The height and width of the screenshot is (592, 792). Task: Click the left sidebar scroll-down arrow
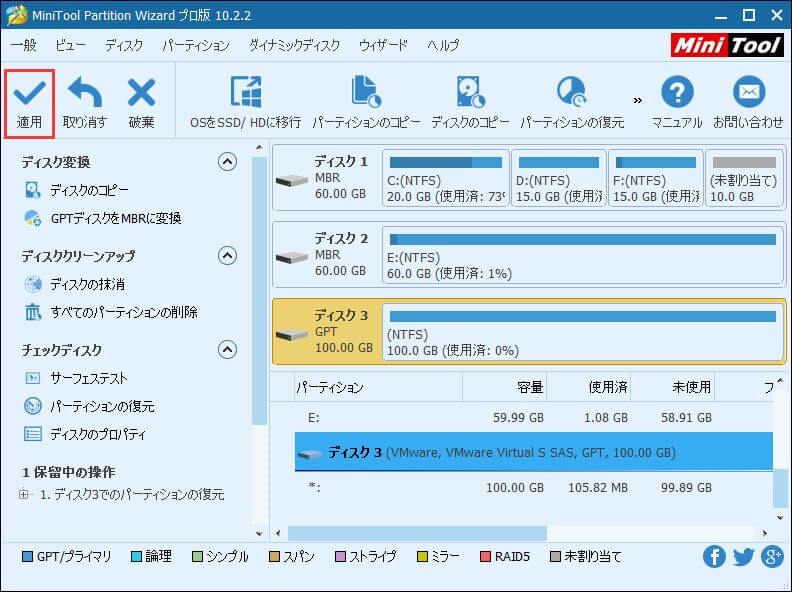(x=259, y=533)
